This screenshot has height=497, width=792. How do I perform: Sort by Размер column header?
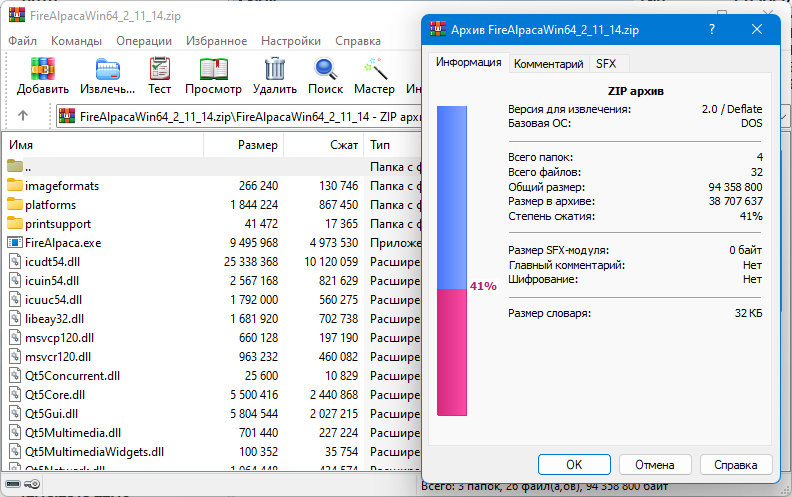pyautogui.click(x=243, y=145)
